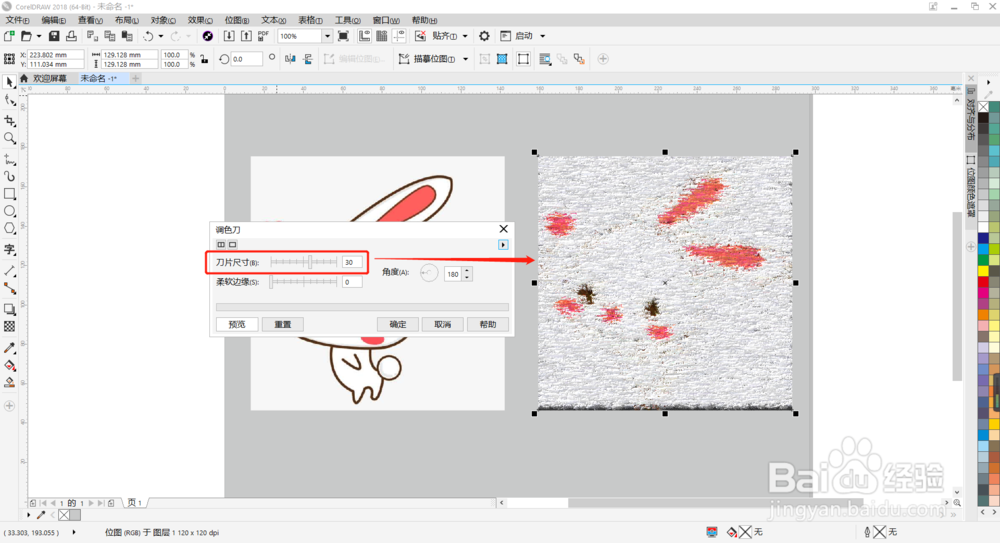Click the 重置 reset button
This screenshot has width=1000, height=543.
pyautogui.click(x=283, y=324)
